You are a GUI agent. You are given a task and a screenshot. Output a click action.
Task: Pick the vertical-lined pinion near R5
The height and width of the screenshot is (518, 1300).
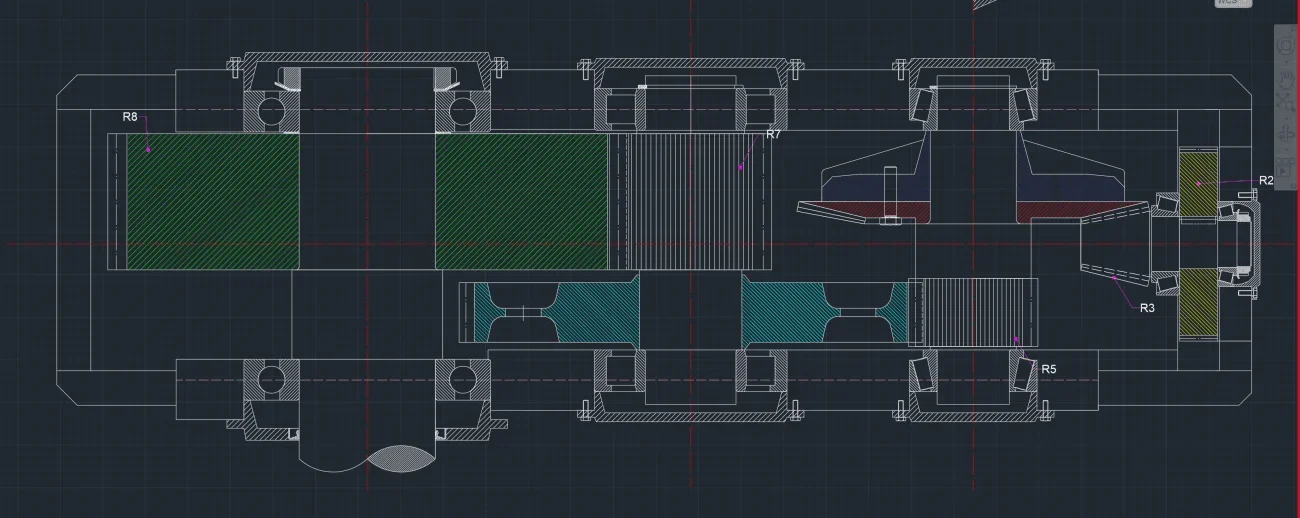(x=978, y=312)
